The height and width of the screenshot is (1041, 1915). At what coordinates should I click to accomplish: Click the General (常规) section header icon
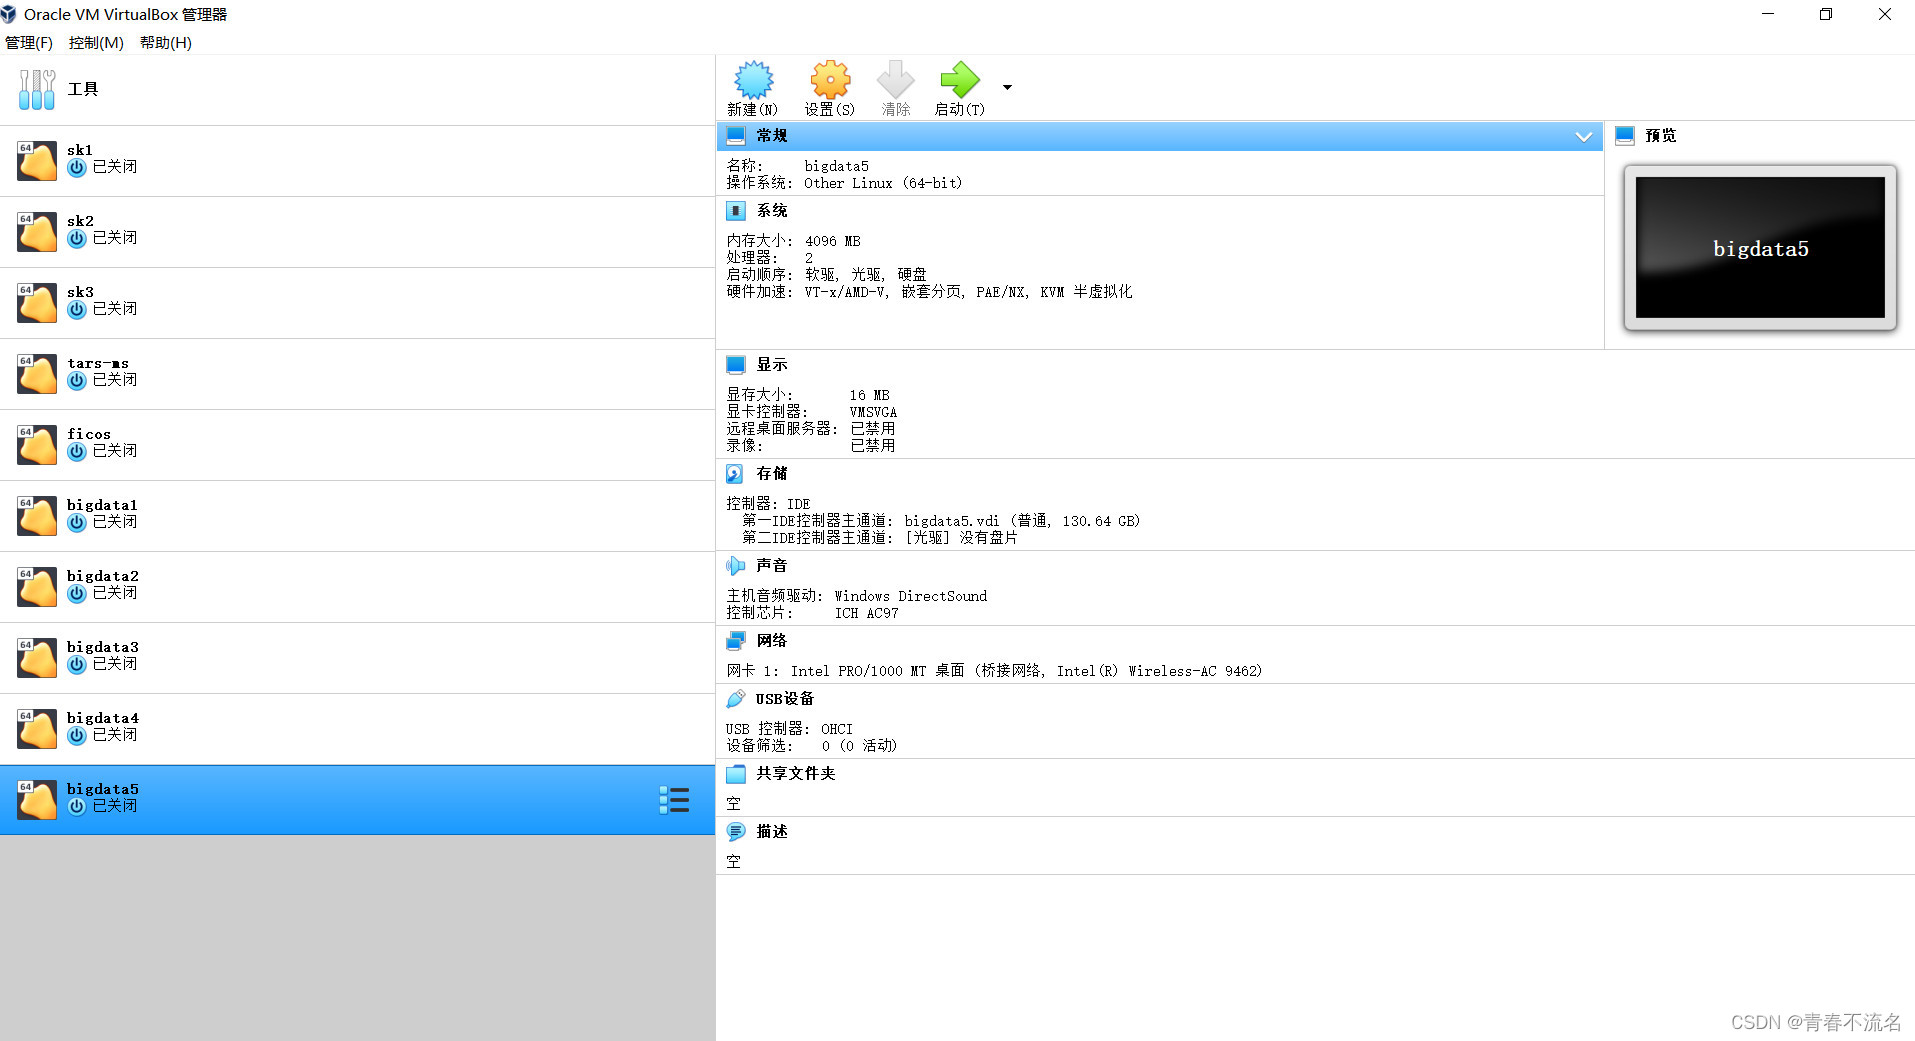pos(736,136)
